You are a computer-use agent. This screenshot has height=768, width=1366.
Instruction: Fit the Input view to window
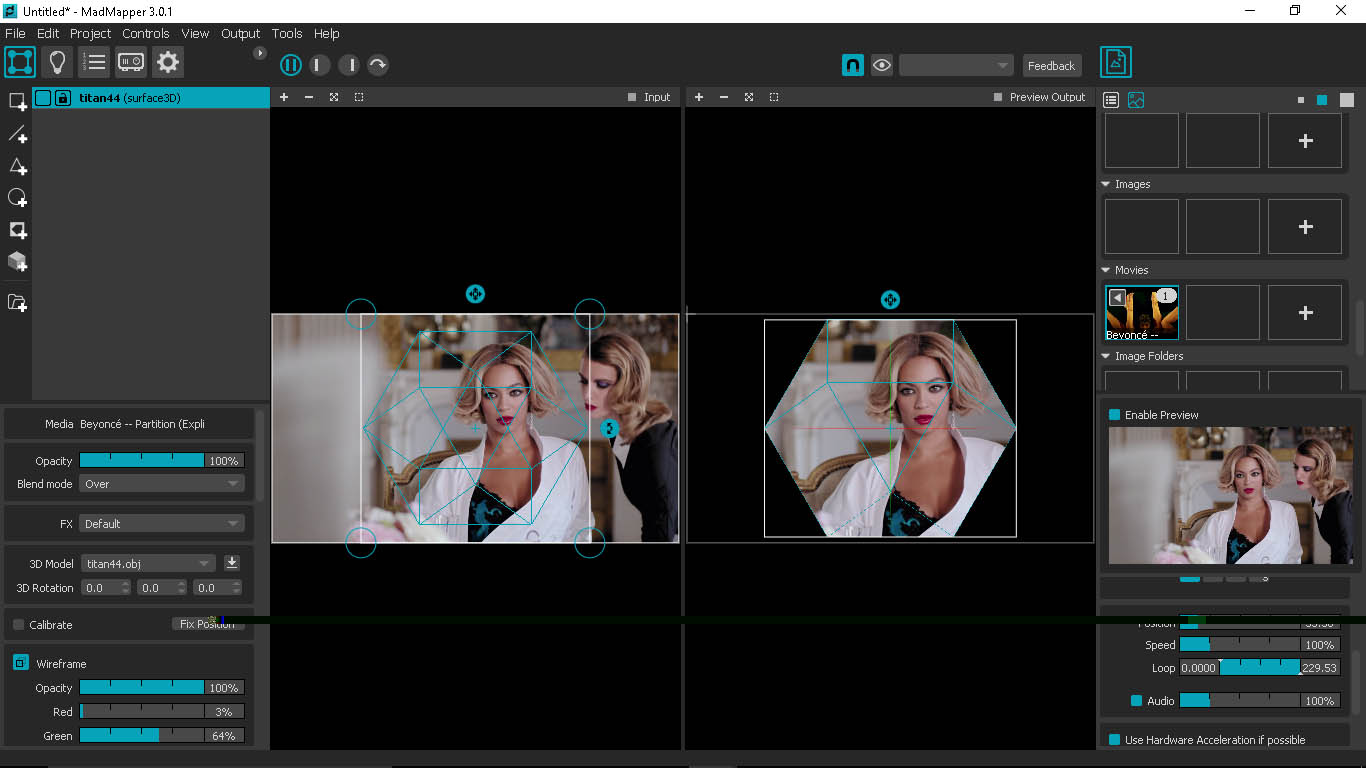334,97
